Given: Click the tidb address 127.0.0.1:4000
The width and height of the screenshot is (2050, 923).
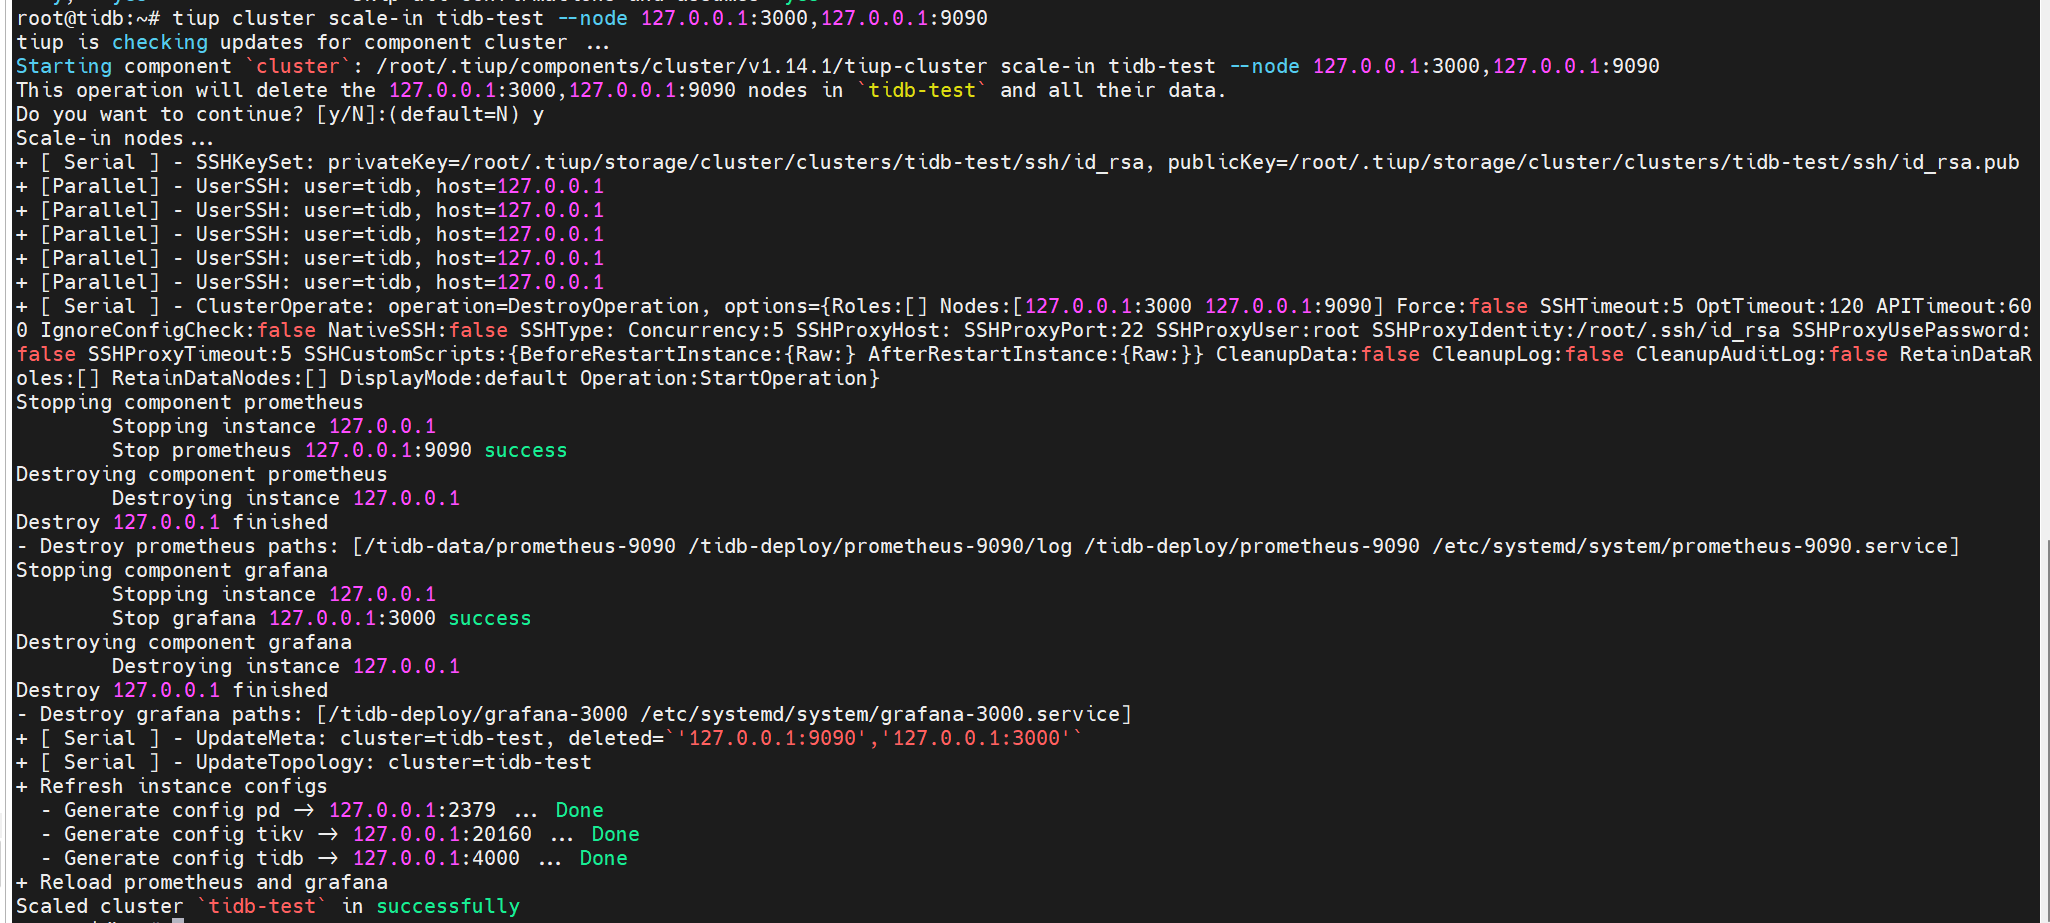Looking at the screenshot, I should tap(436, 858).
